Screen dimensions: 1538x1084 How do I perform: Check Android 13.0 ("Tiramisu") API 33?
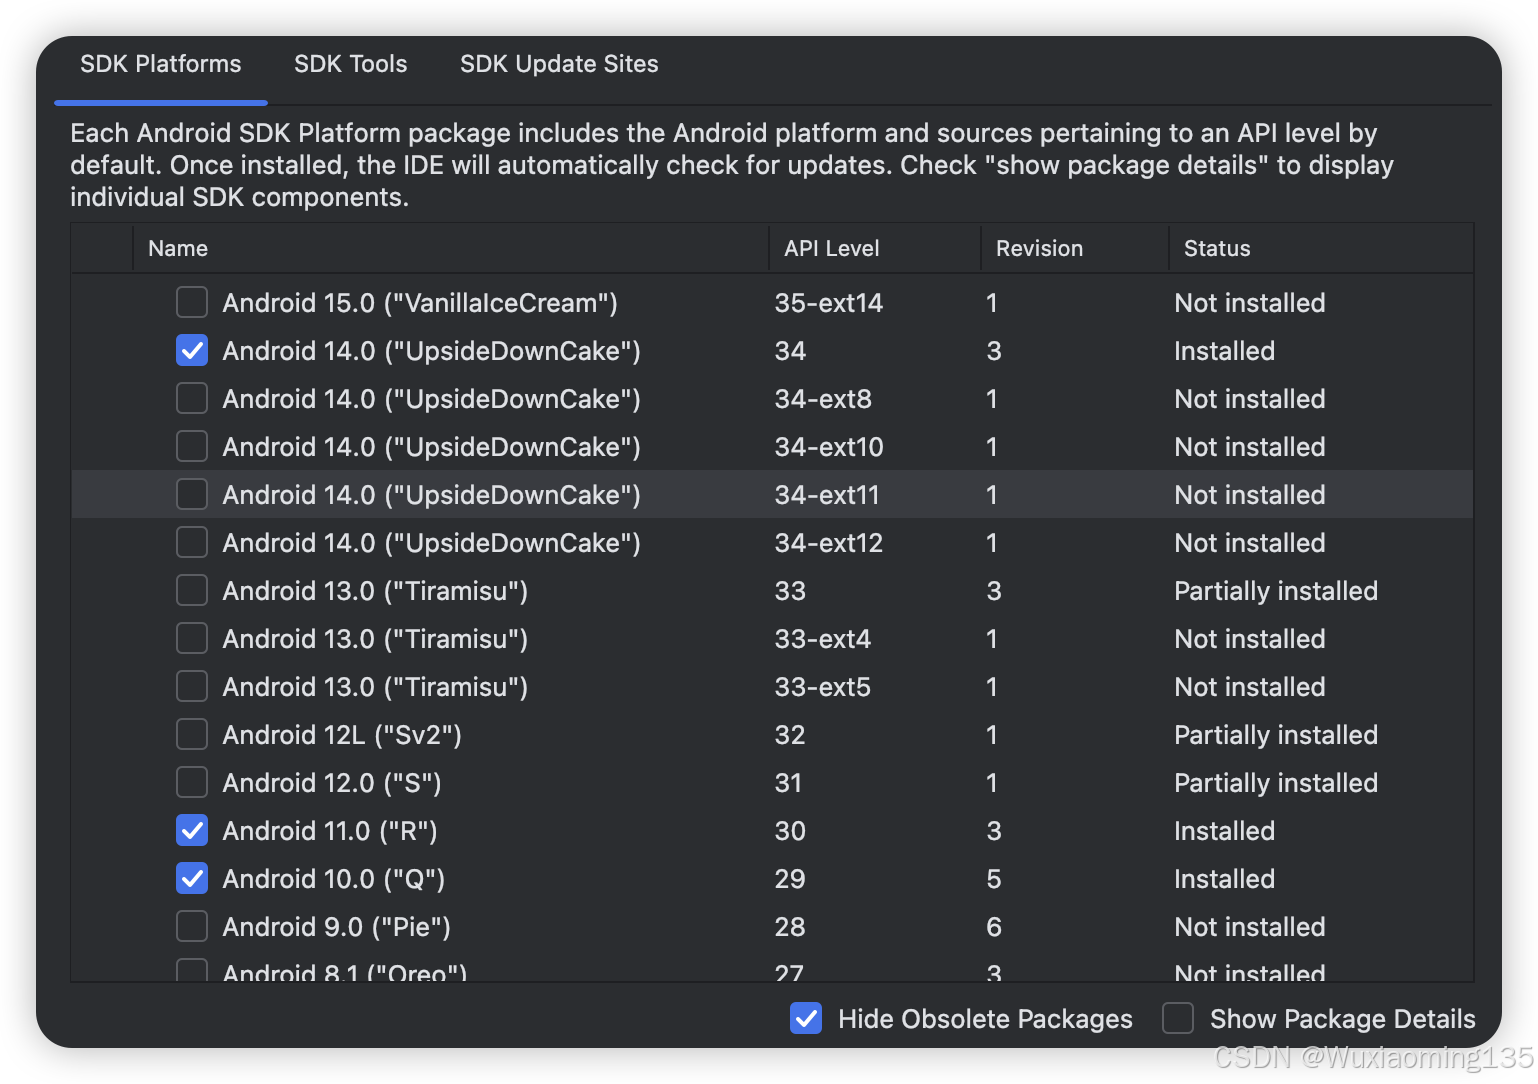coord(191,590)
